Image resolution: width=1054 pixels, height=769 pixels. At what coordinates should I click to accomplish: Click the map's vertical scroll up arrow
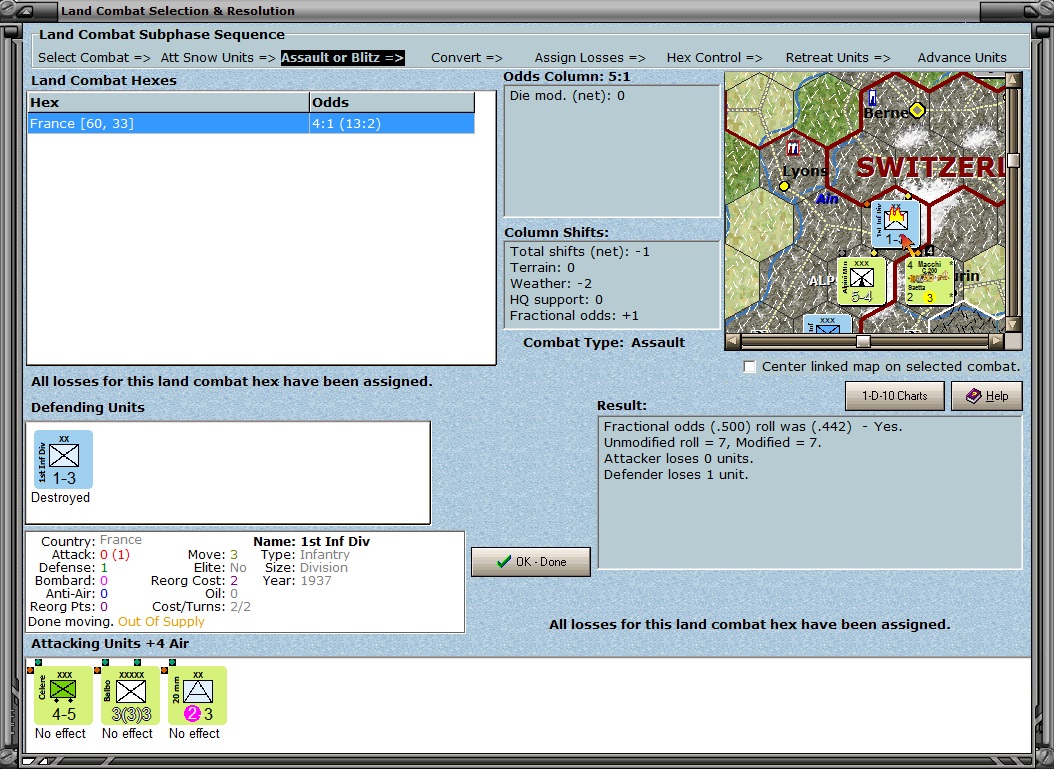[1013, 80]
